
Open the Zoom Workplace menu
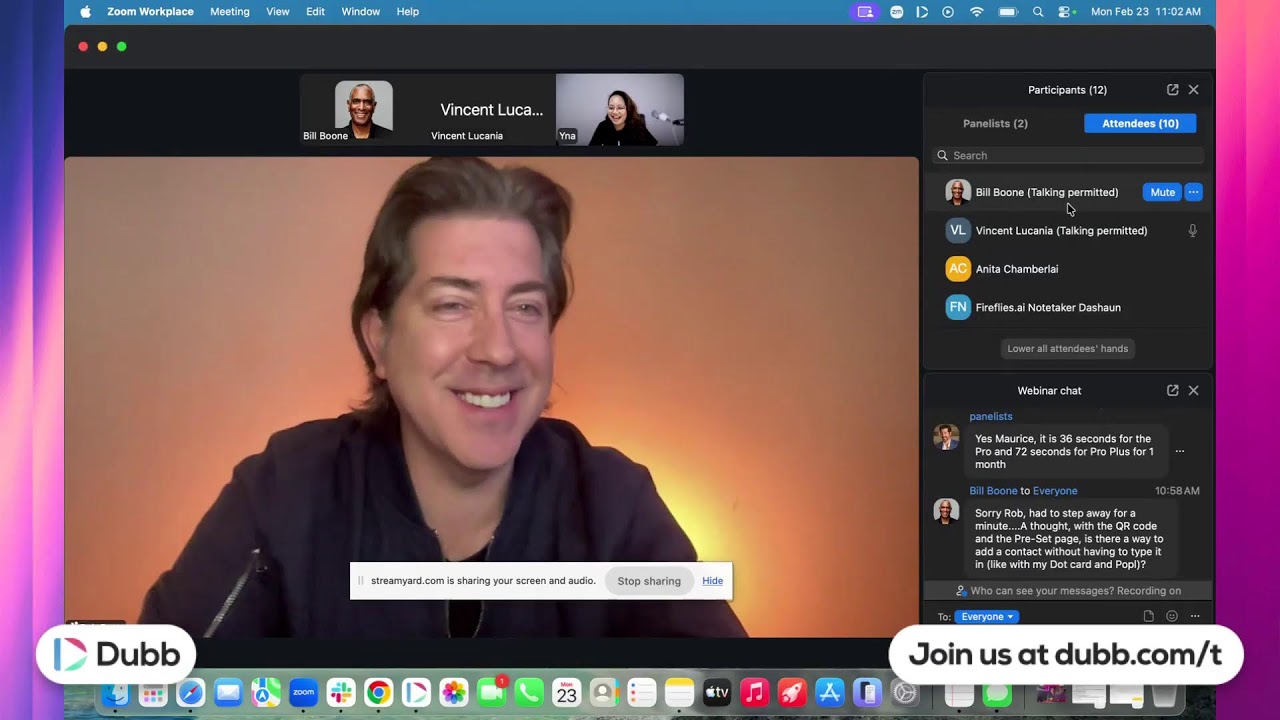[150, 12]
